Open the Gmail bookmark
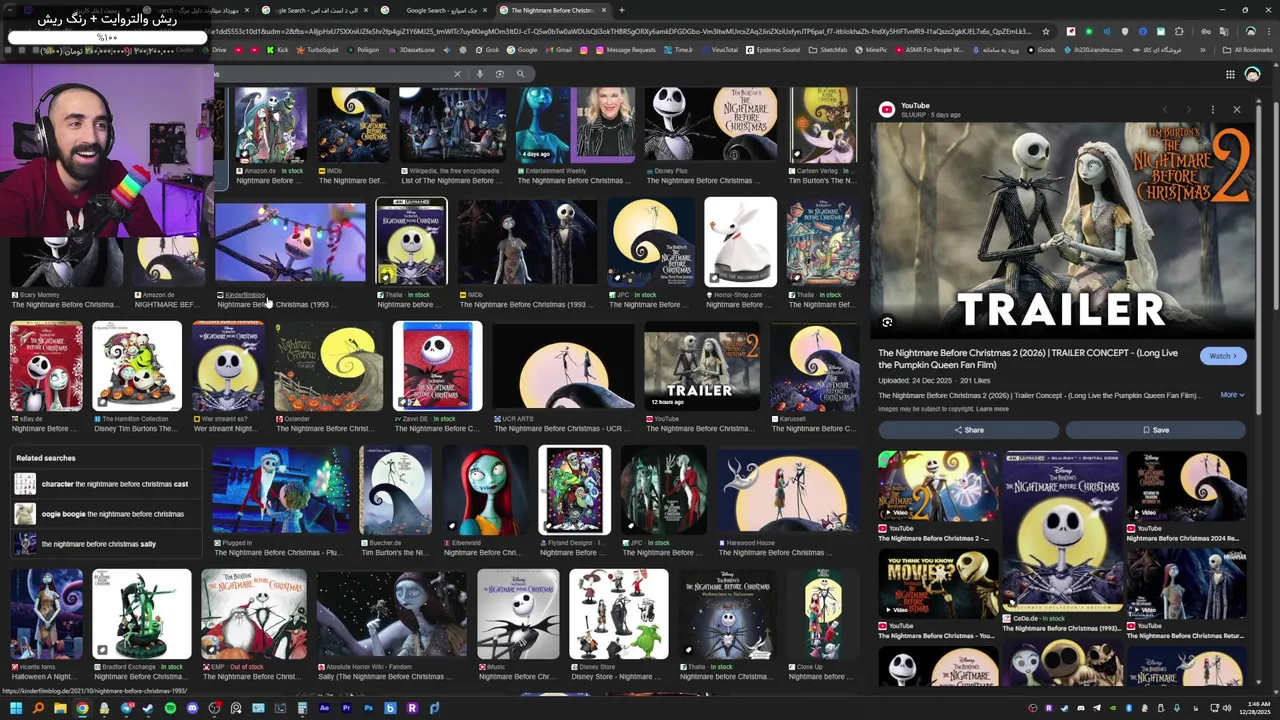1280x720 pixels. click(559, 49)
